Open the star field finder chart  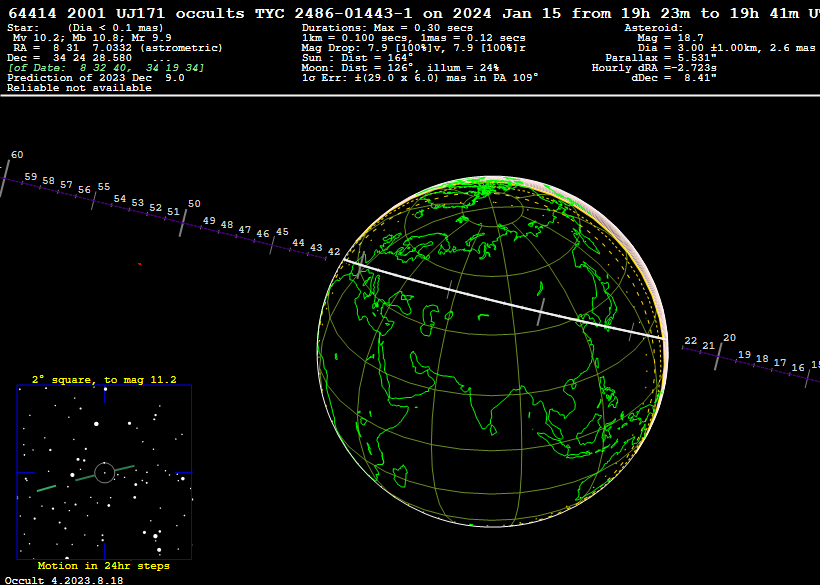click(x=104, y=472)
